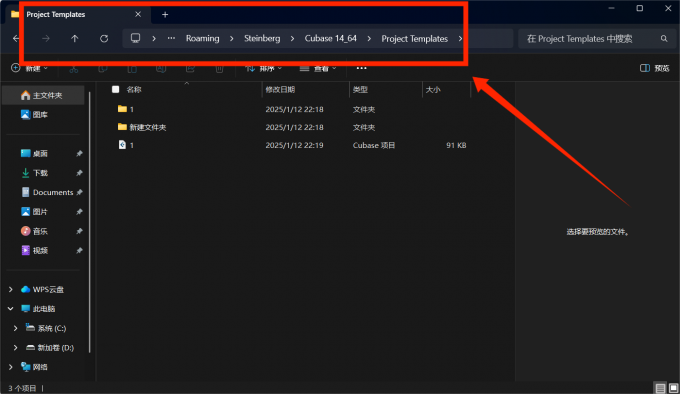Add a new Explorer tab
The width and height of the screenshot is (680, 394).
(165, 15)
